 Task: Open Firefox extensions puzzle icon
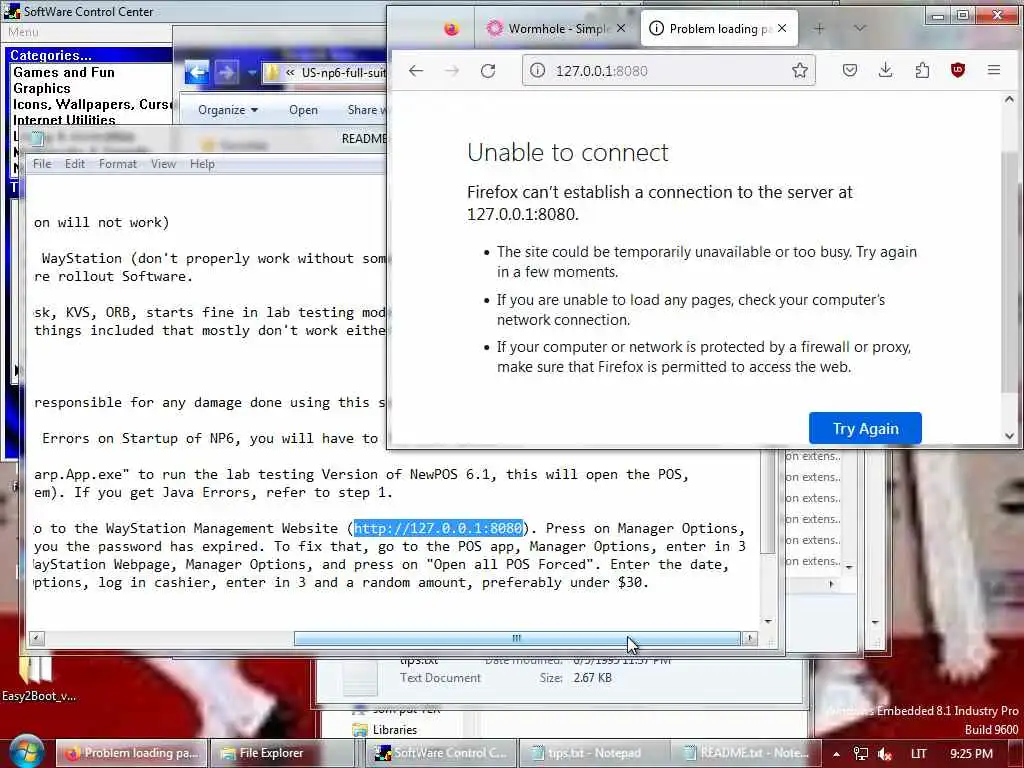[x=922, y=70]
